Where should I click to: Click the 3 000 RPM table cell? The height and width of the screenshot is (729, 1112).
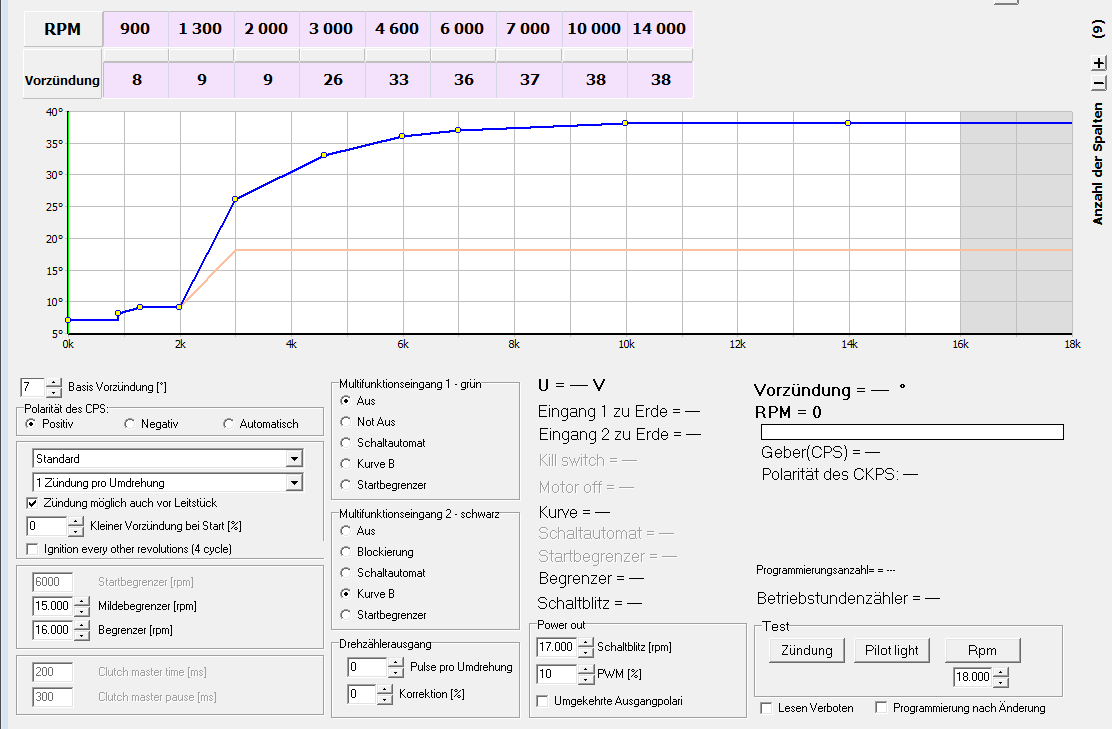(x=332, y=29)
